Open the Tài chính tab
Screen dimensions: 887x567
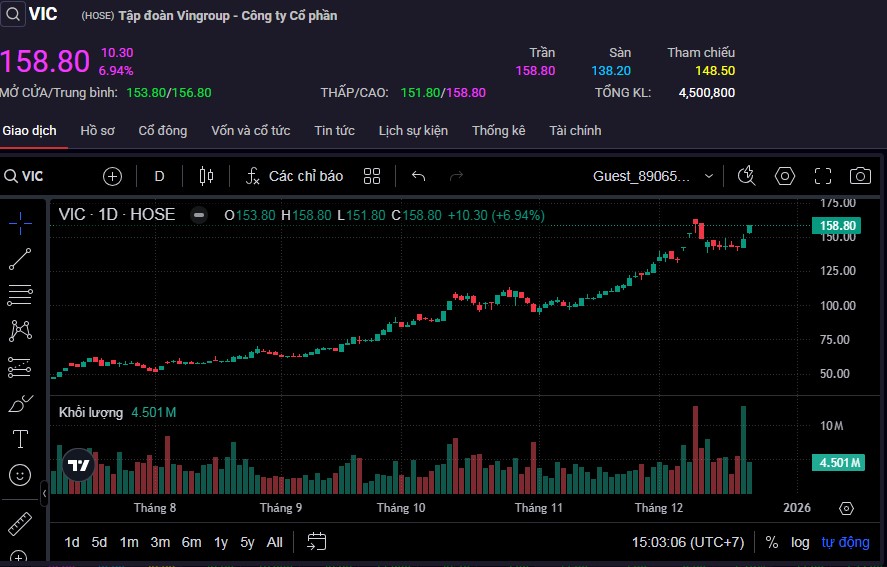(x=575, y=131)
